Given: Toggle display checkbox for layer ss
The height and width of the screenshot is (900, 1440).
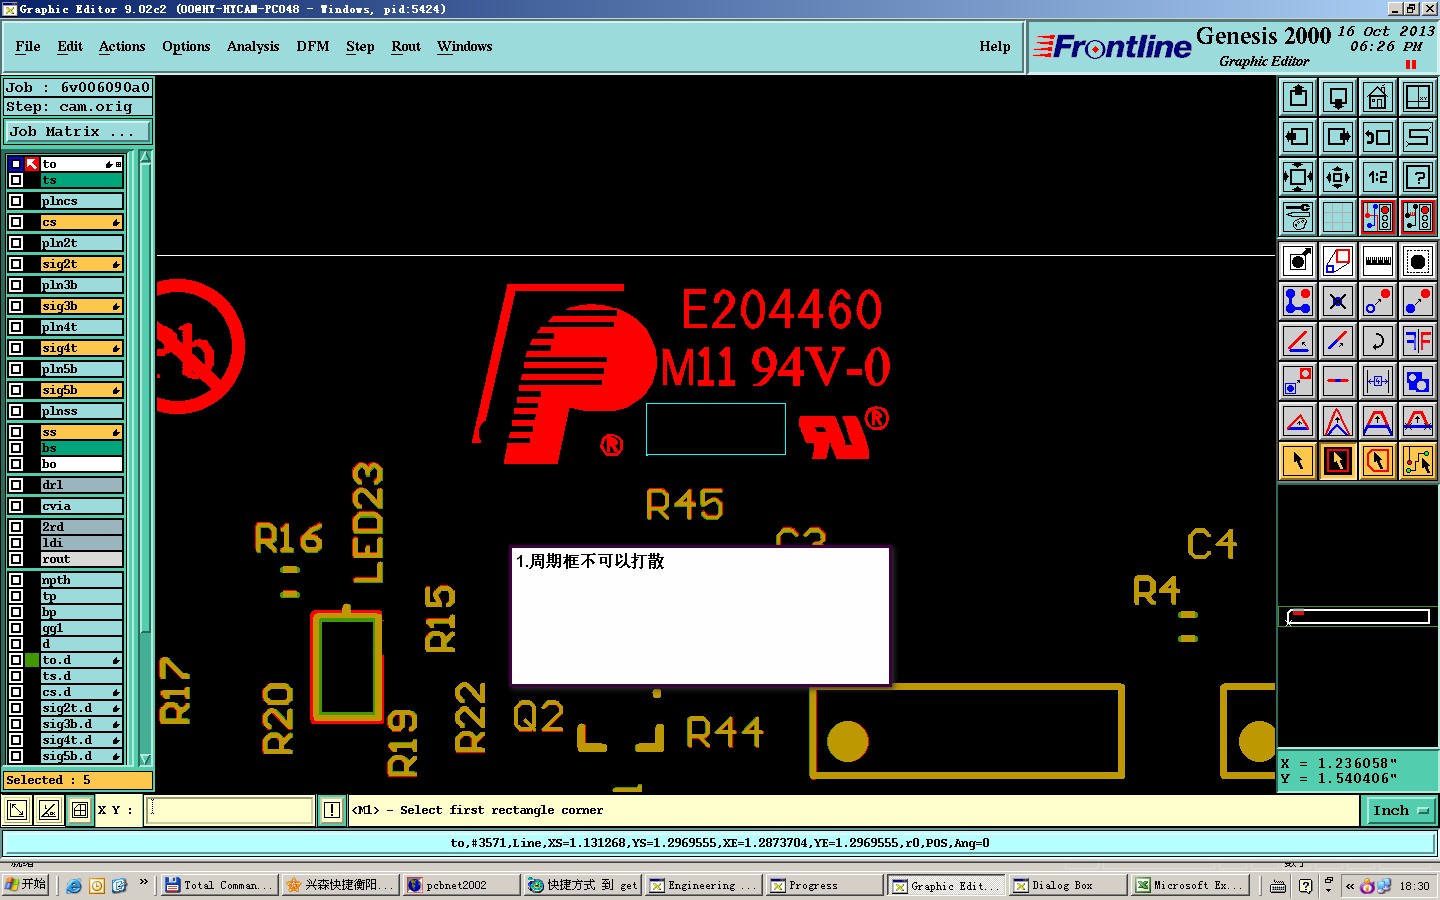Looking at the screenshot, I should click(x=16, y=432).
